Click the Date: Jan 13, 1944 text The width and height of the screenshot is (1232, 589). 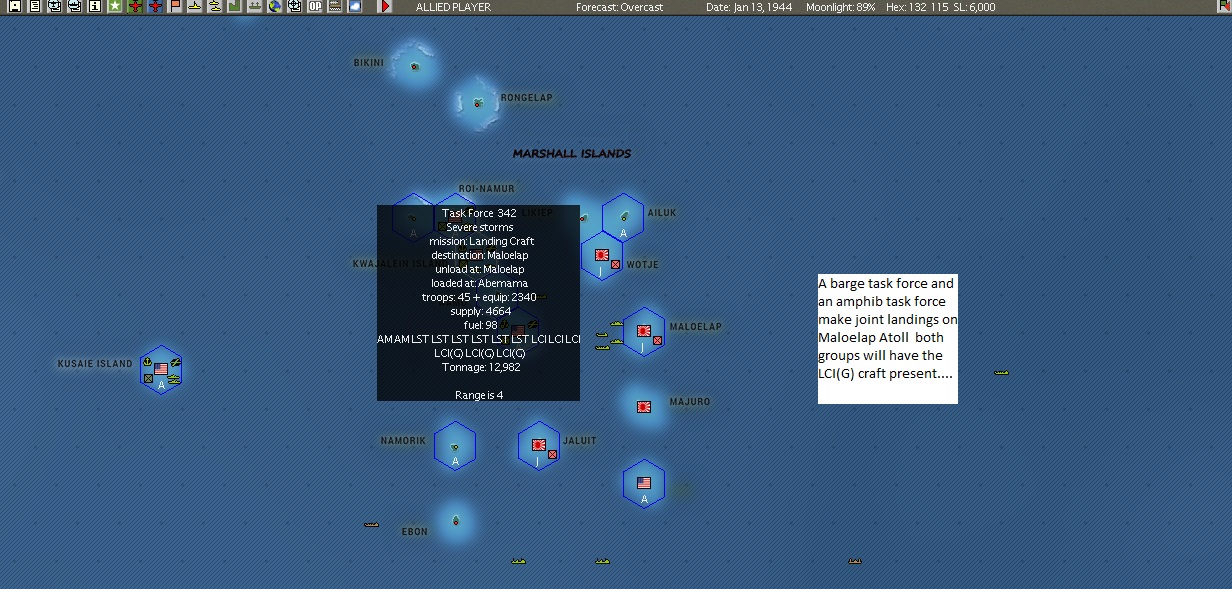[x=749, y=7]
